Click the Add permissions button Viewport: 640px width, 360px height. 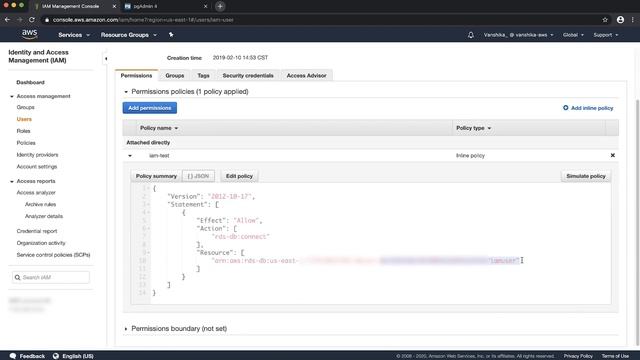pos(150,108)
